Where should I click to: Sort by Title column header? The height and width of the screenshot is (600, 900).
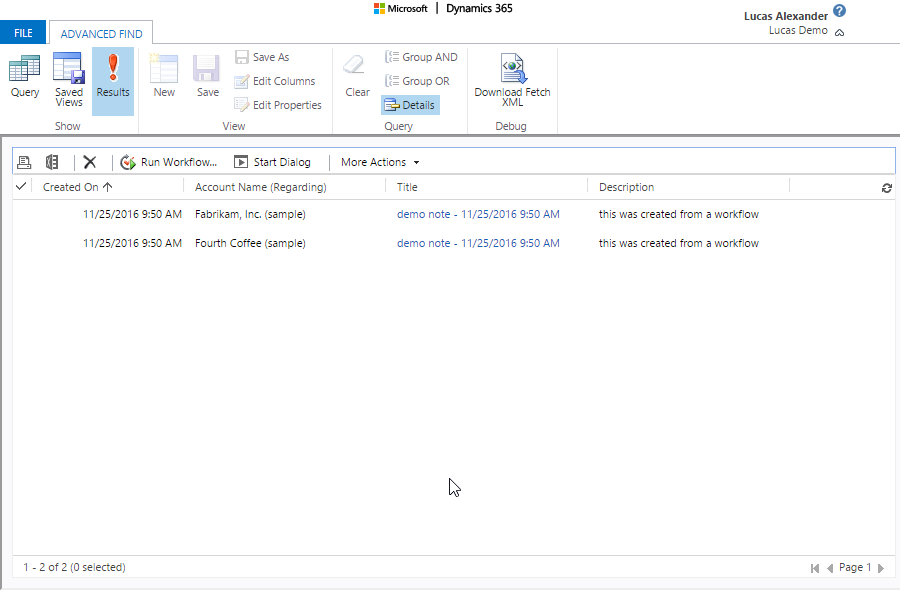(x=407, y=187)
